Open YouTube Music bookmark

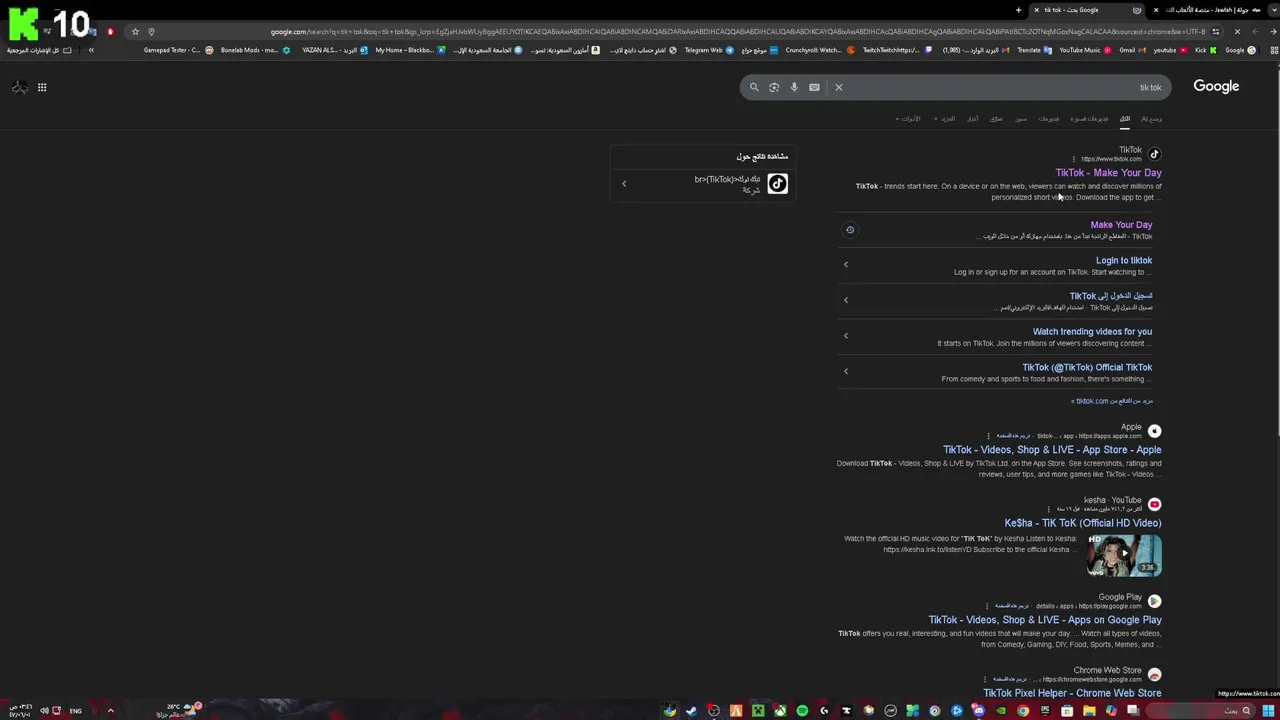click(x=1085, y=50)
